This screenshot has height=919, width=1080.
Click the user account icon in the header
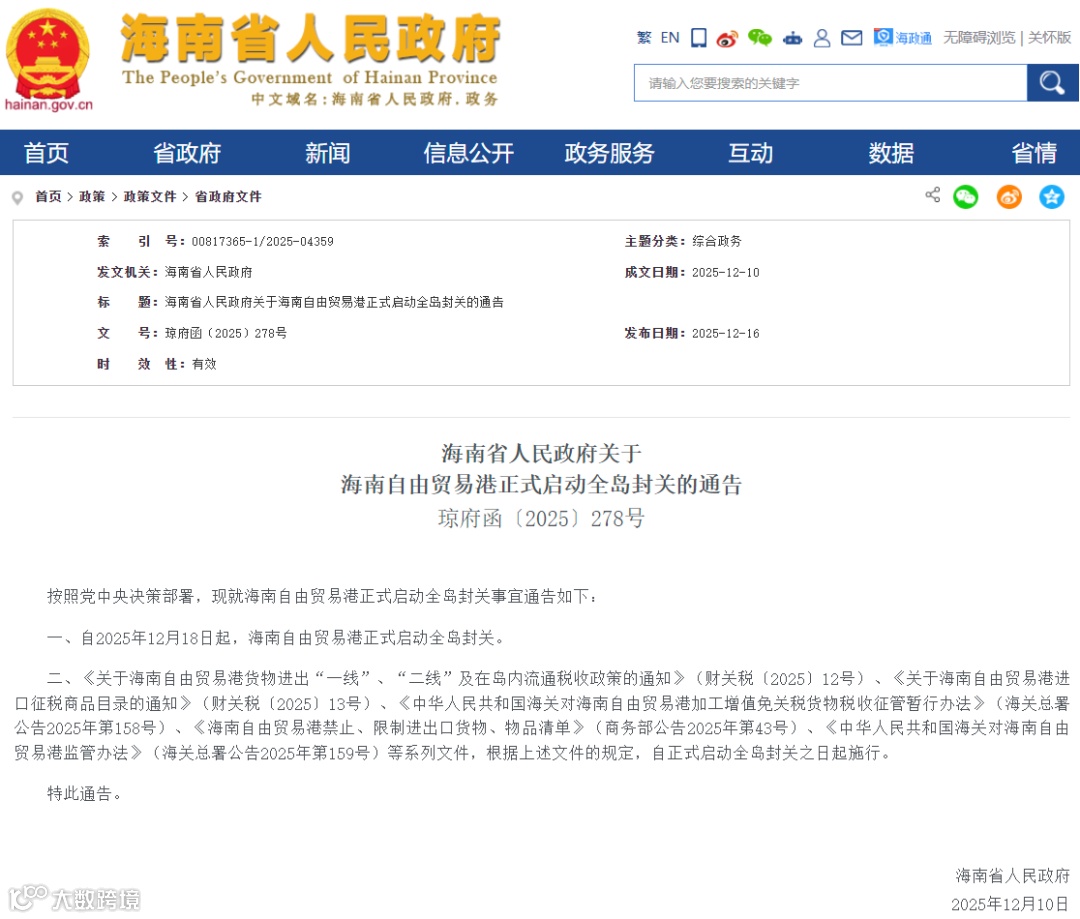click(822, 37)
